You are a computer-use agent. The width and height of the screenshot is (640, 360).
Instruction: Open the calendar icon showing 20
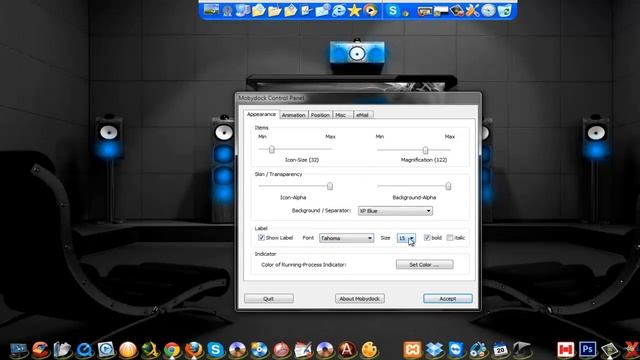[x=500, y=350]
